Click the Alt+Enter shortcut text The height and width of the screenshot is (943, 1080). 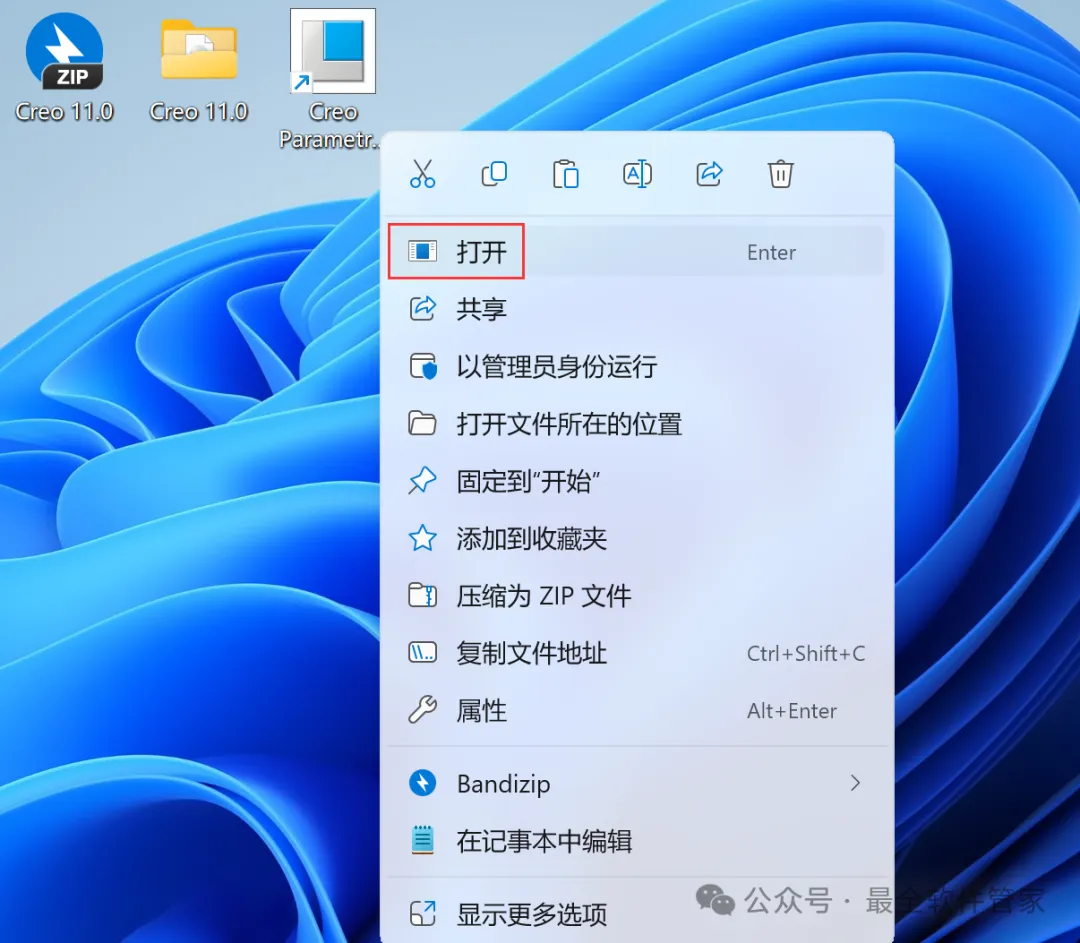(x=792, y=711)
